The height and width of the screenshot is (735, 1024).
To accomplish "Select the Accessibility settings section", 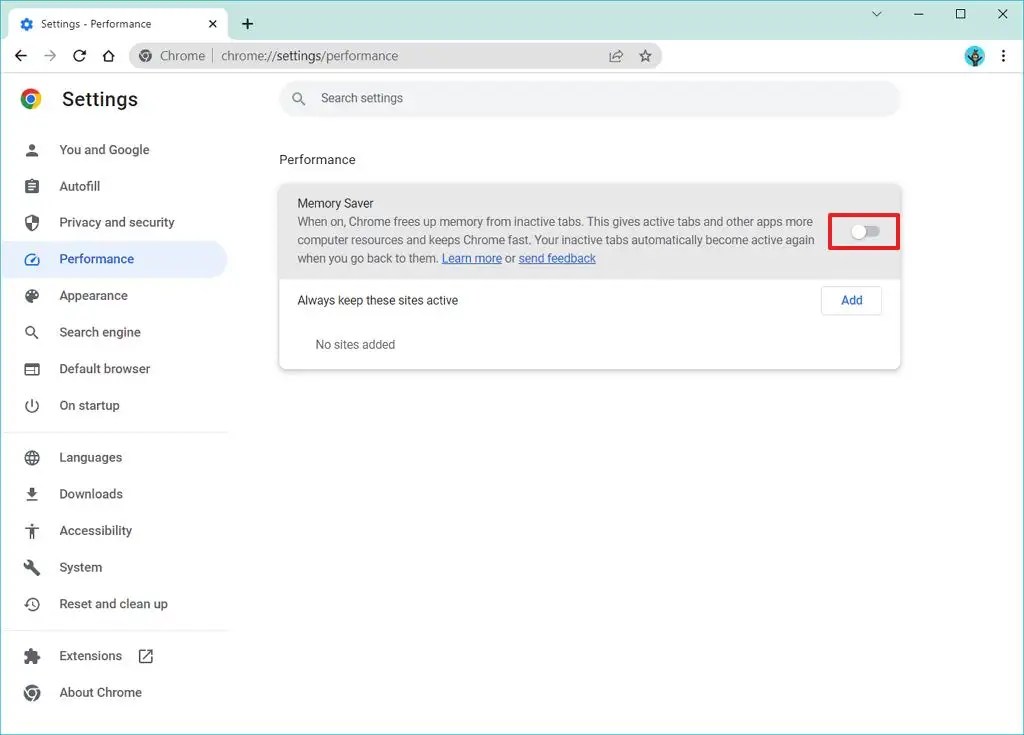I will click(x=95, y=530).
